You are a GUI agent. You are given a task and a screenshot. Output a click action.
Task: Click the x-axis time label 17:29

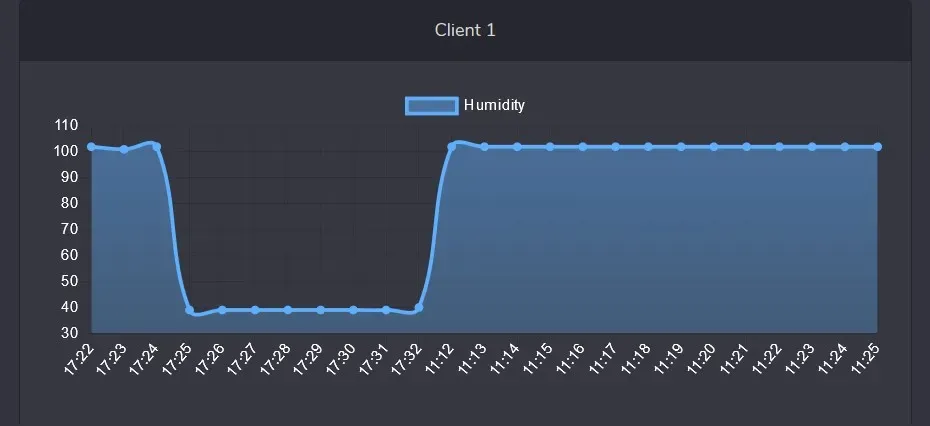308,358
